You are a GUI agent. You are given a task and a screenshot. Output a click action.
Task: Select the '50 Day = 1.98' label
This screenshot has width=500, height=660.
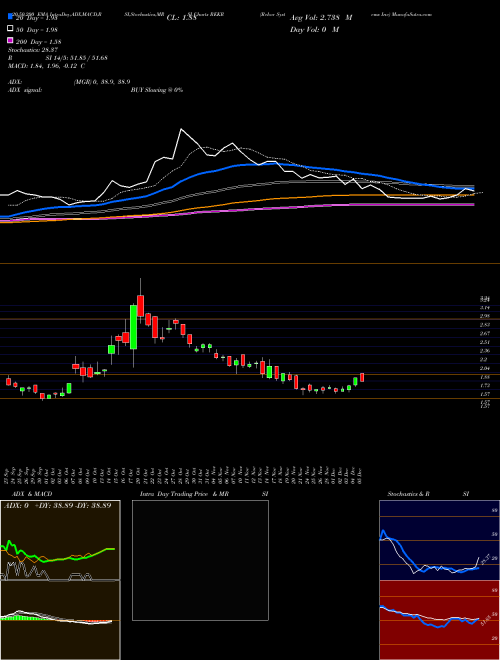(x=37, y=29)
